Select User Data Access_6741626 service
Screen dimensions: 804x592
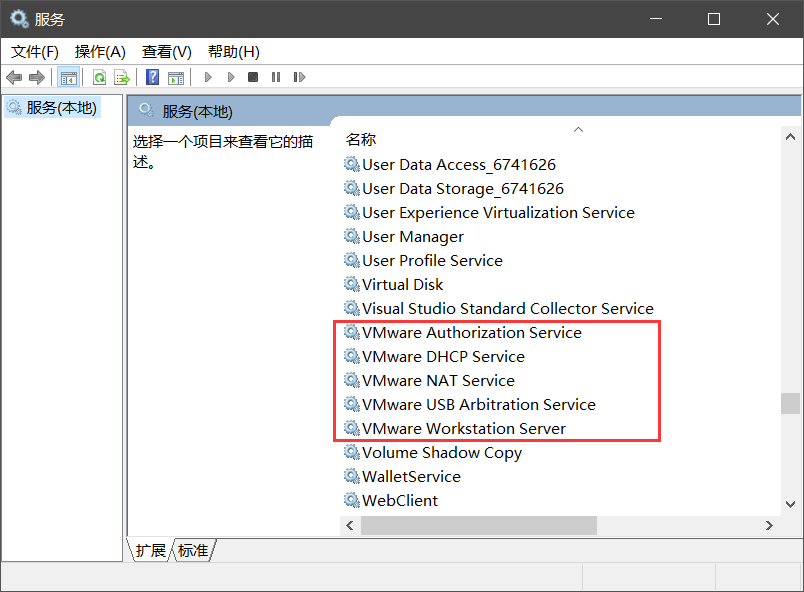(450, 165)
